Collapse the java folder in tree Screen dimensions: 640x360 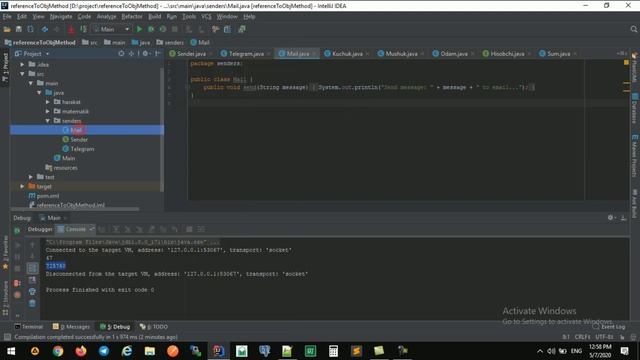pyautogui.click(x=39, y=93)
